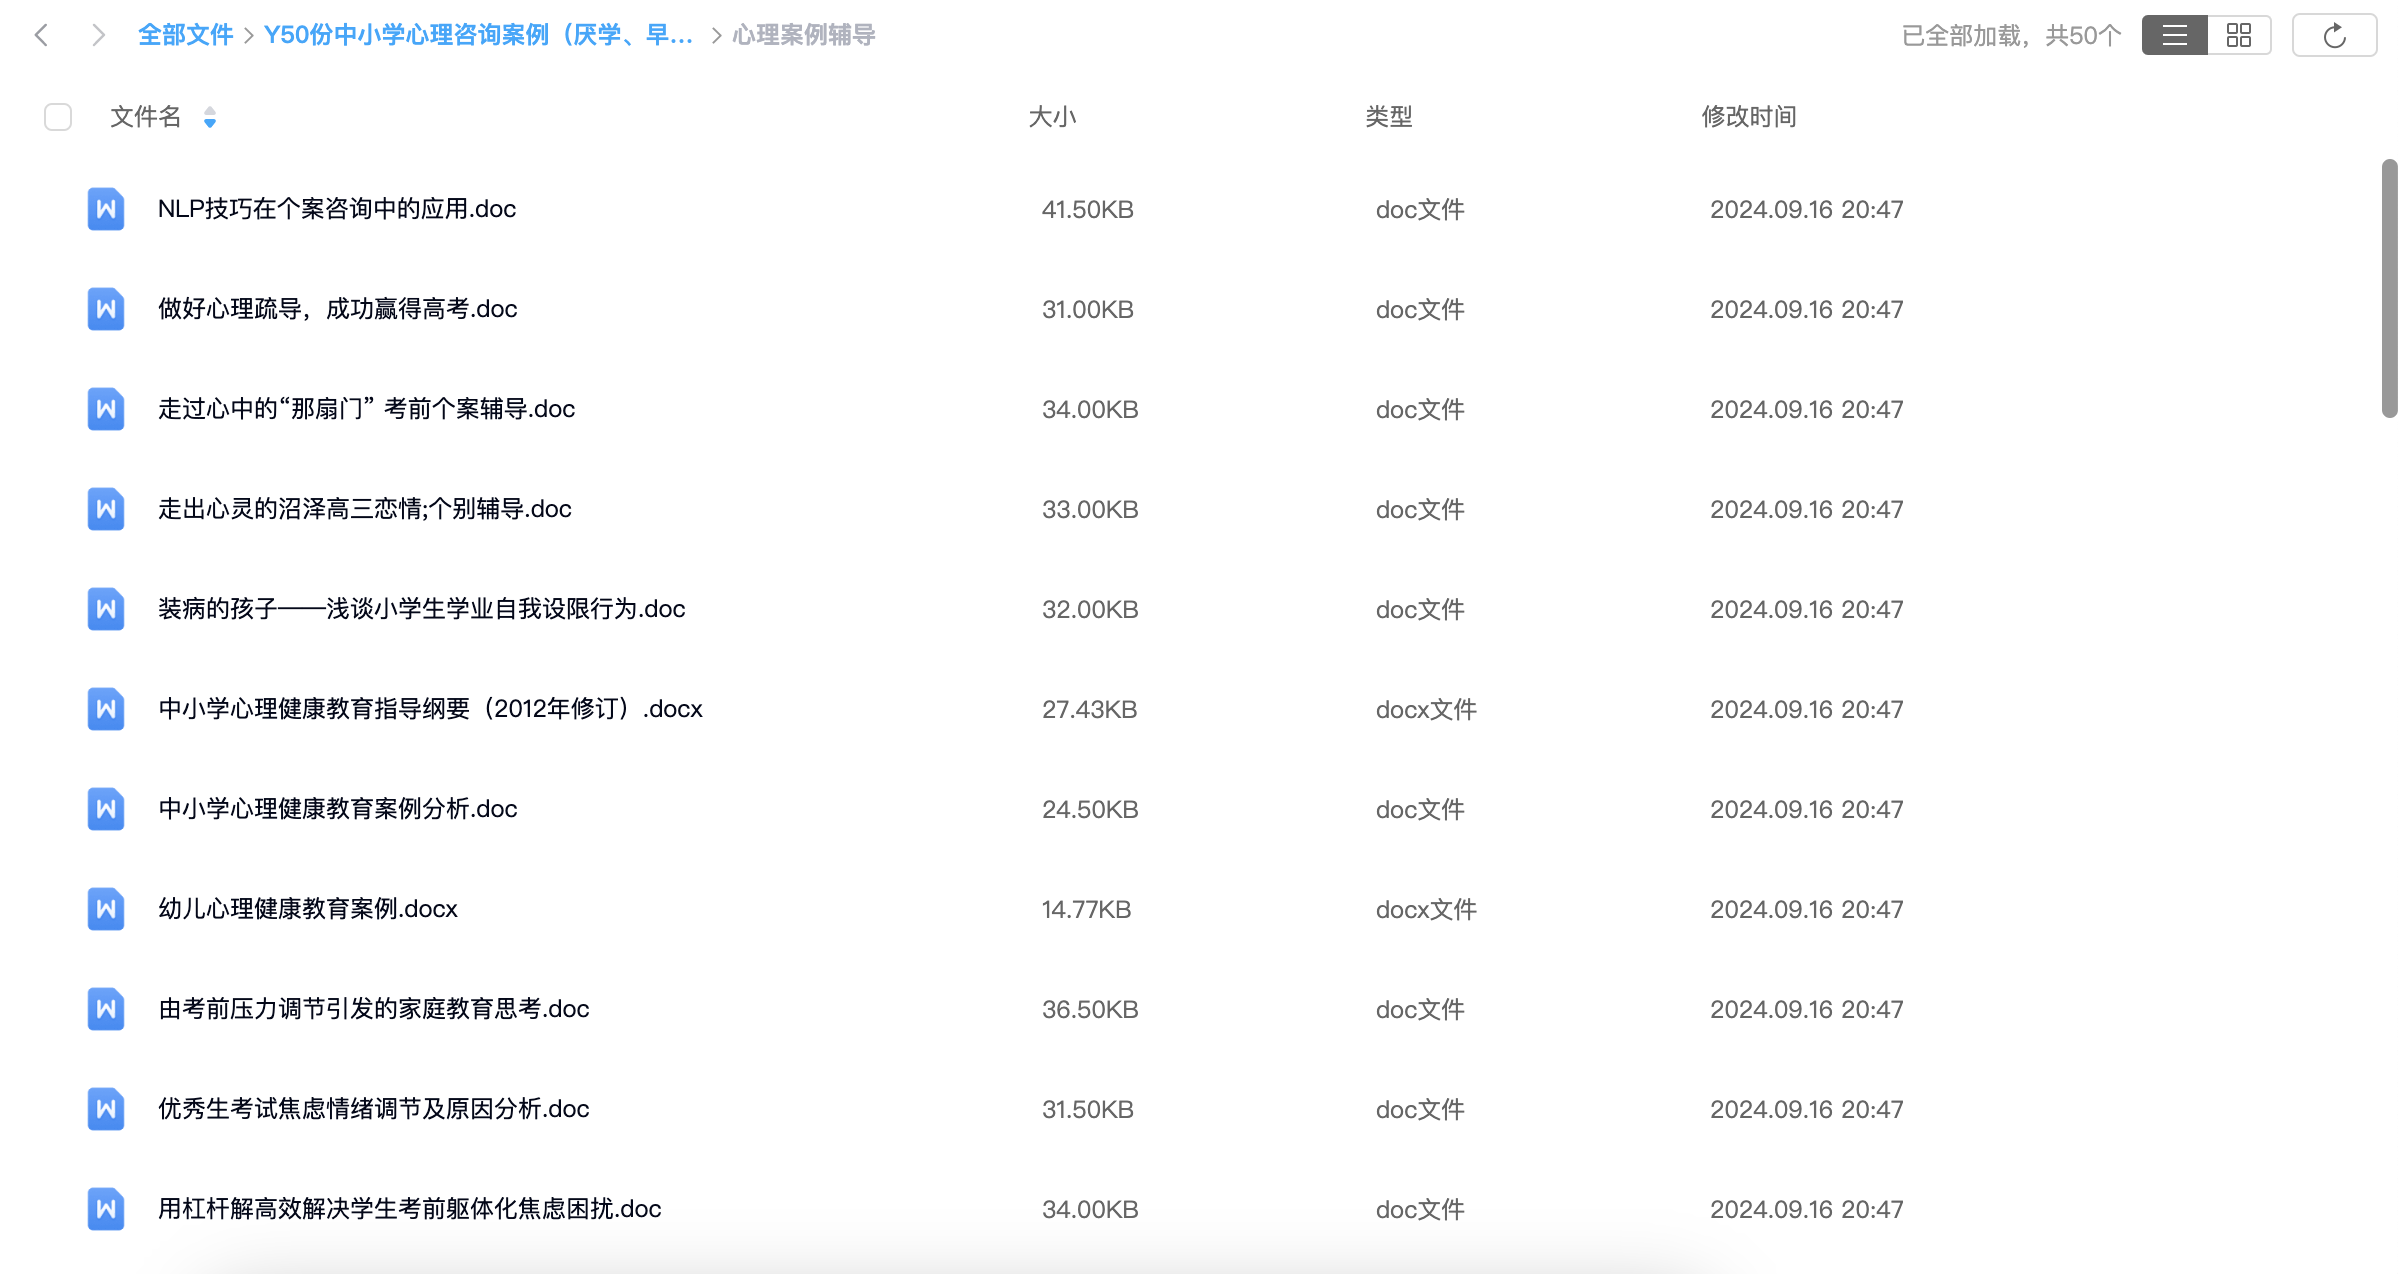This screenshot has width=2398, height=1274.
Task: Select file 用杠杆解高效解决学生考前躯体化焦虑困扰.doc
Action: pos(410,1209)
